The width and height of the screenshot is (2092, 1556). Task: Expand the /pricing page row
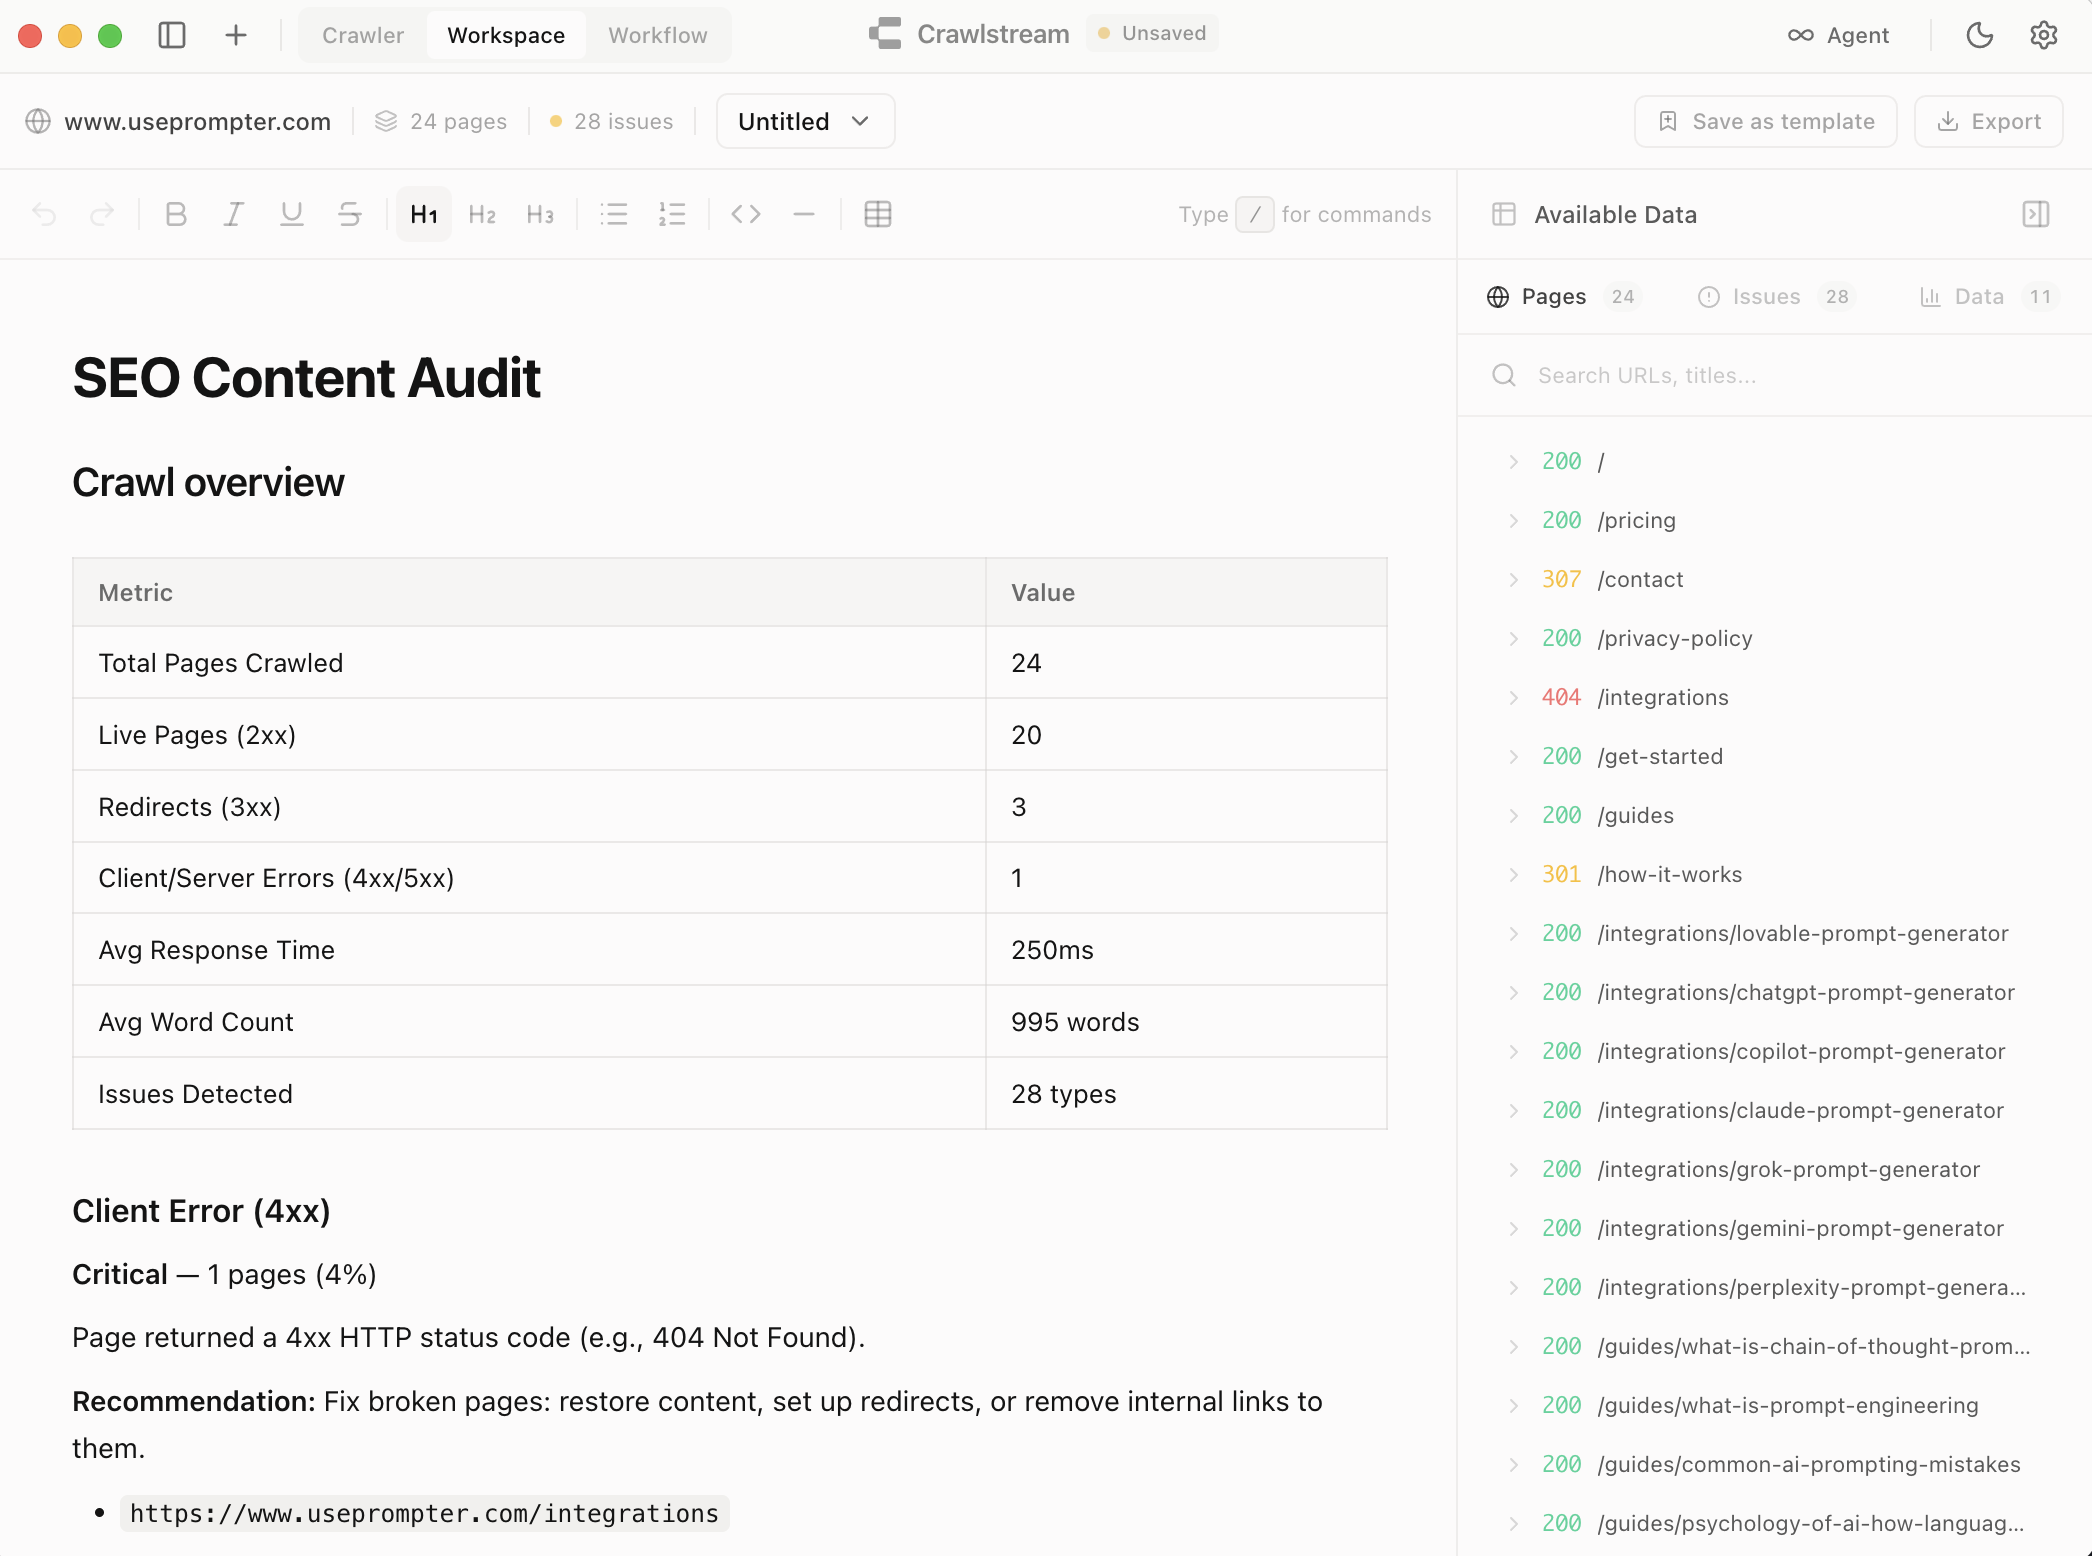(1514, 520)
